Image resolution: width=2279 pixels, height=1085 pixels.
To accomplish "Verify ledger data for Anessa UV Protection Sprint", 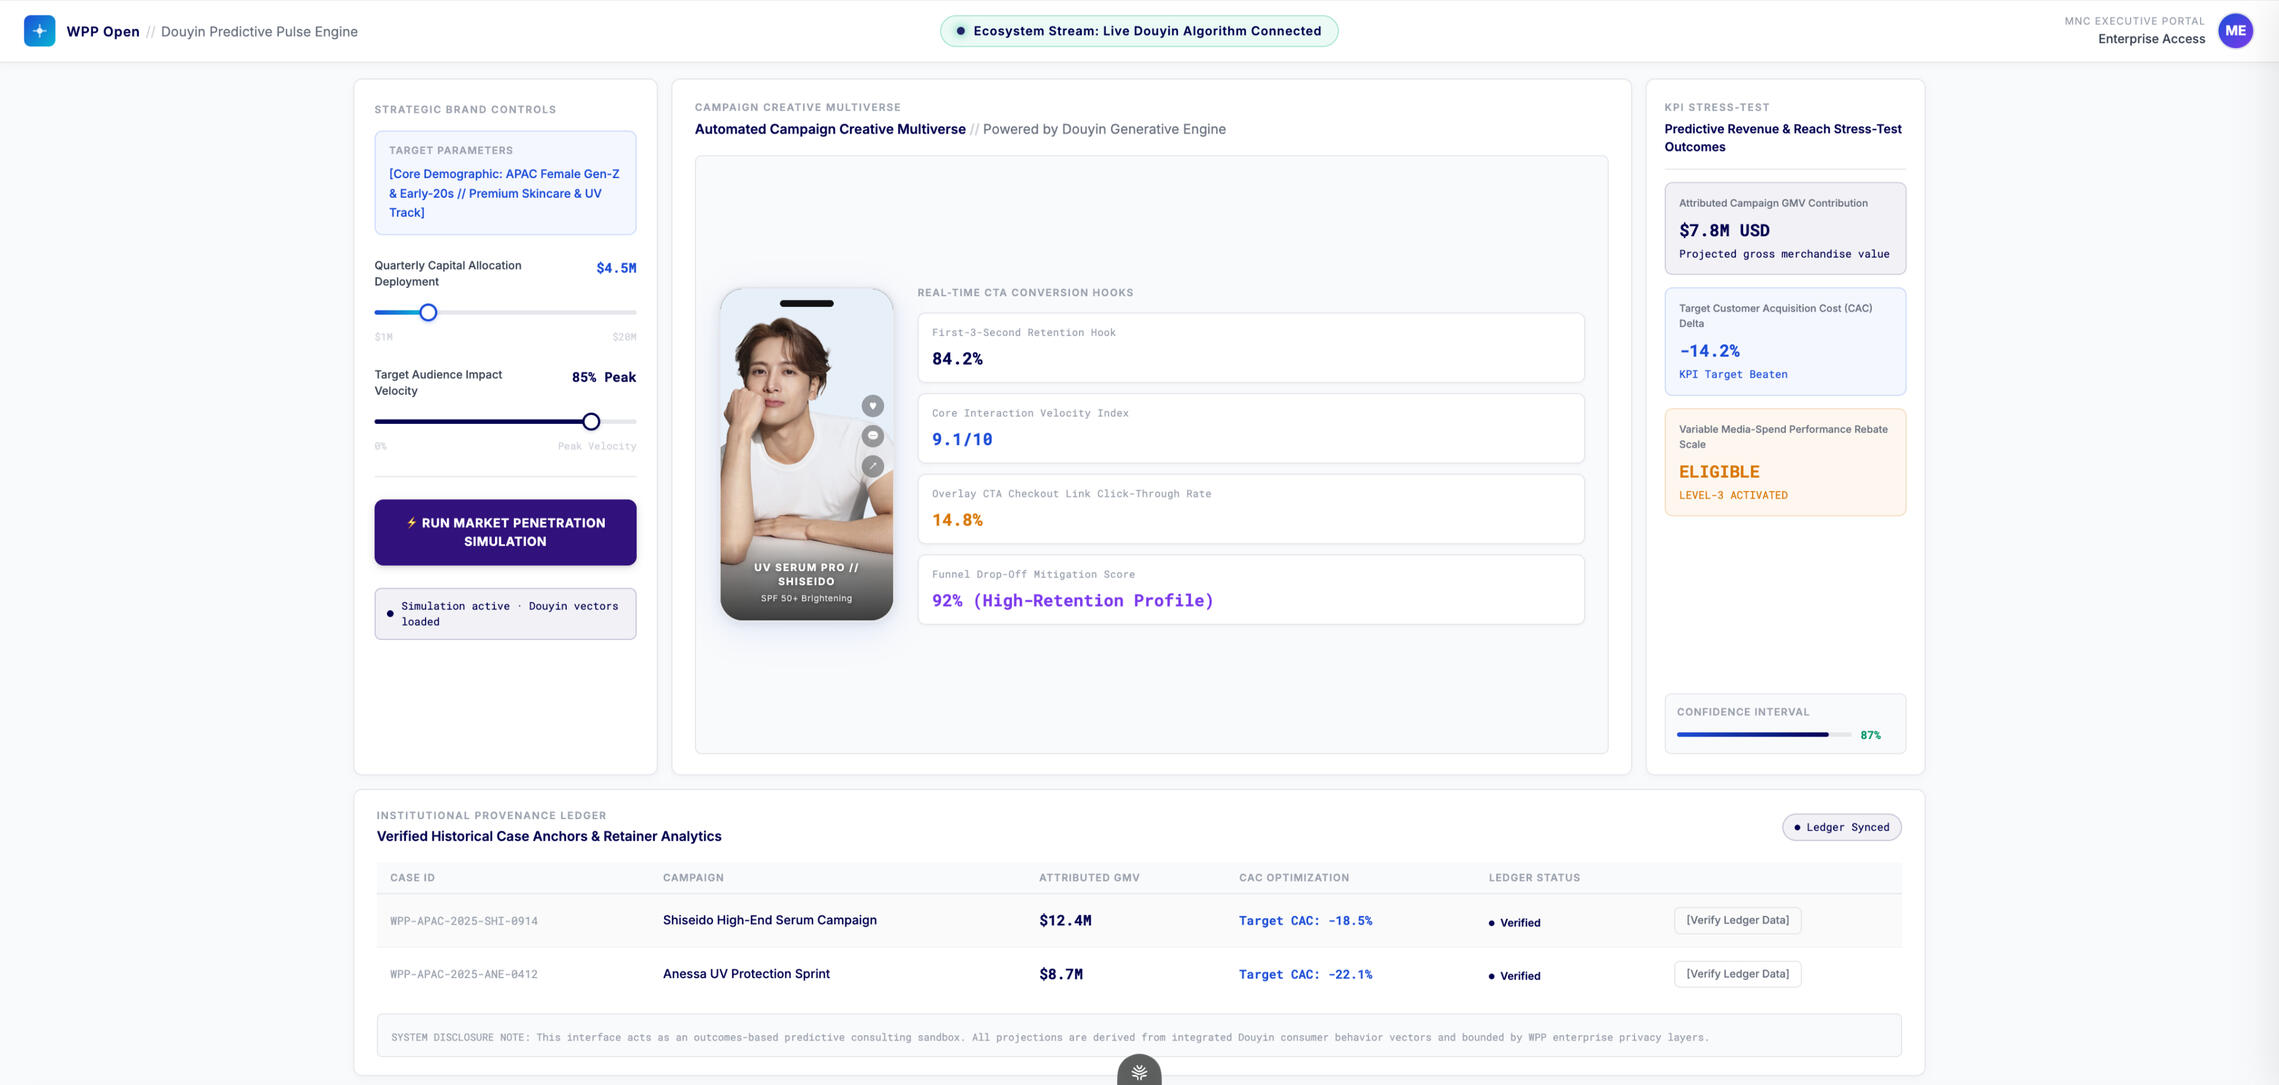I will pos(1738,974).
